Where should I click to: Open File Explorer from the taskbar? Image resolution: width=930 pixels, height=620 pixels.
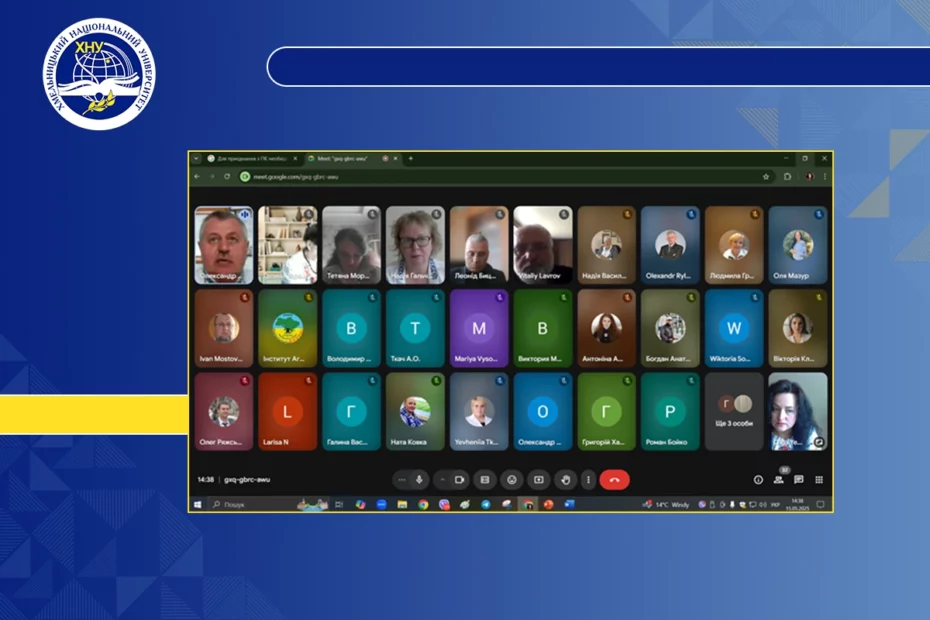point(402,504)
